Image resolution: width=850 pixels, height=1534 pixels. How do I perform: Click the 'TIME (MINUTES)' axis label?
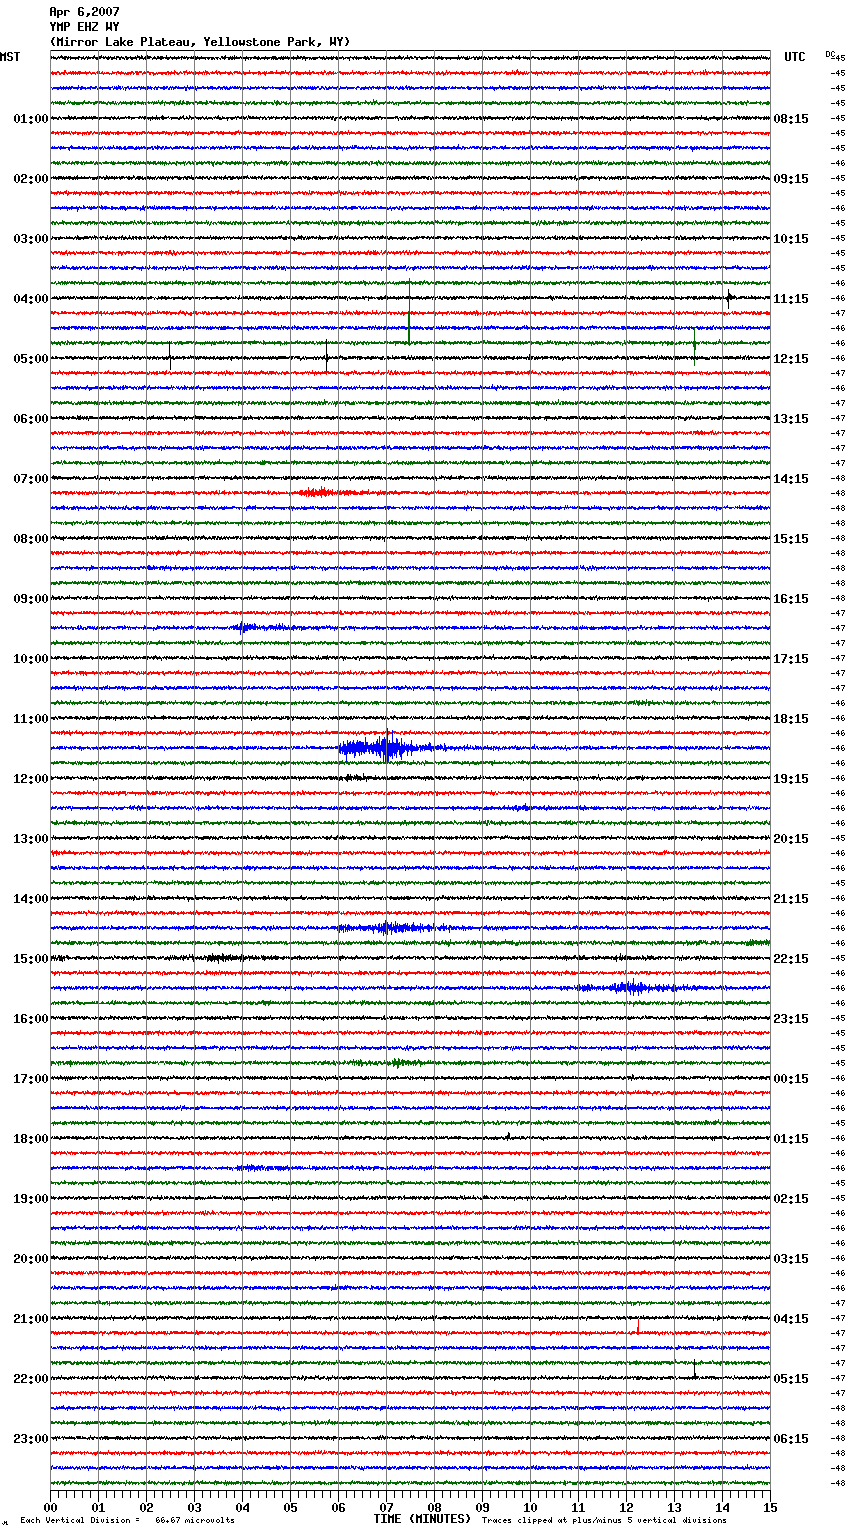422,1519
